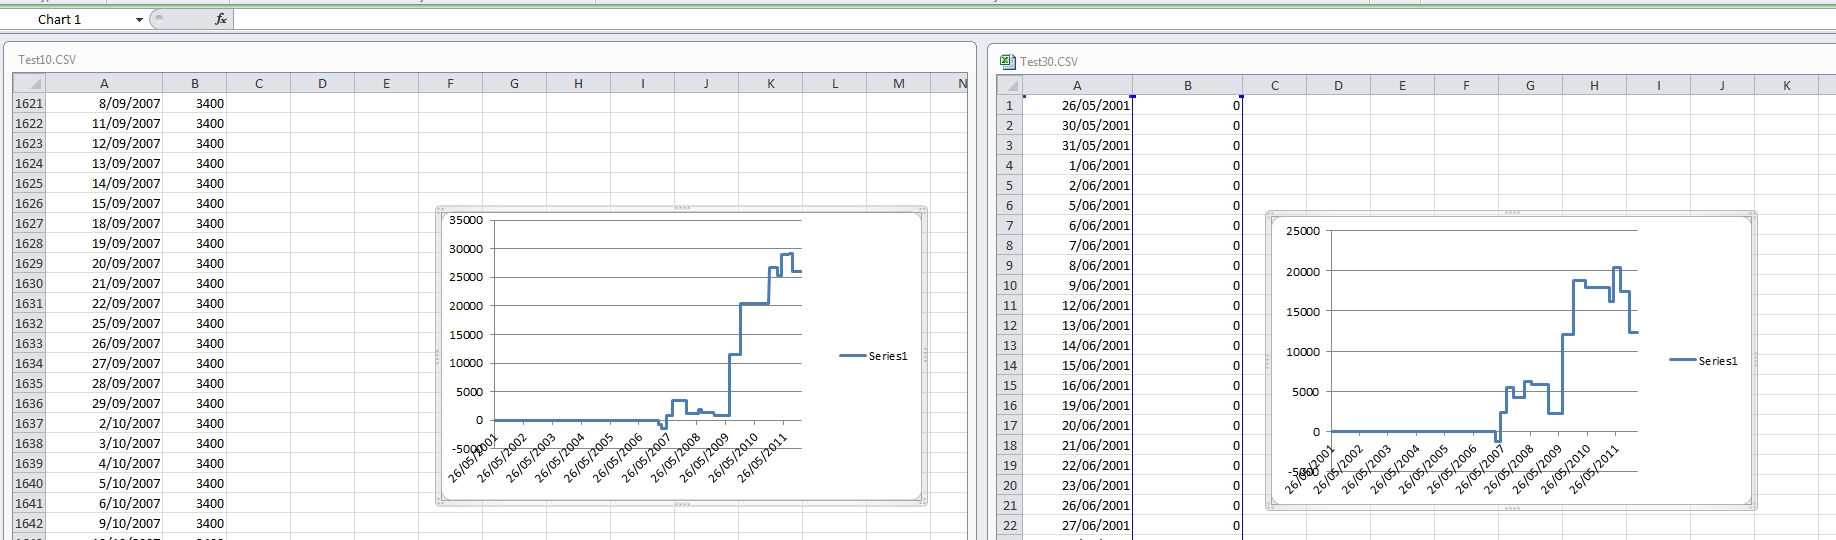Click the 15000 axis label in Test30.CSV chart
Screen dimensions: 1836x540
[x=1303, y=312]
